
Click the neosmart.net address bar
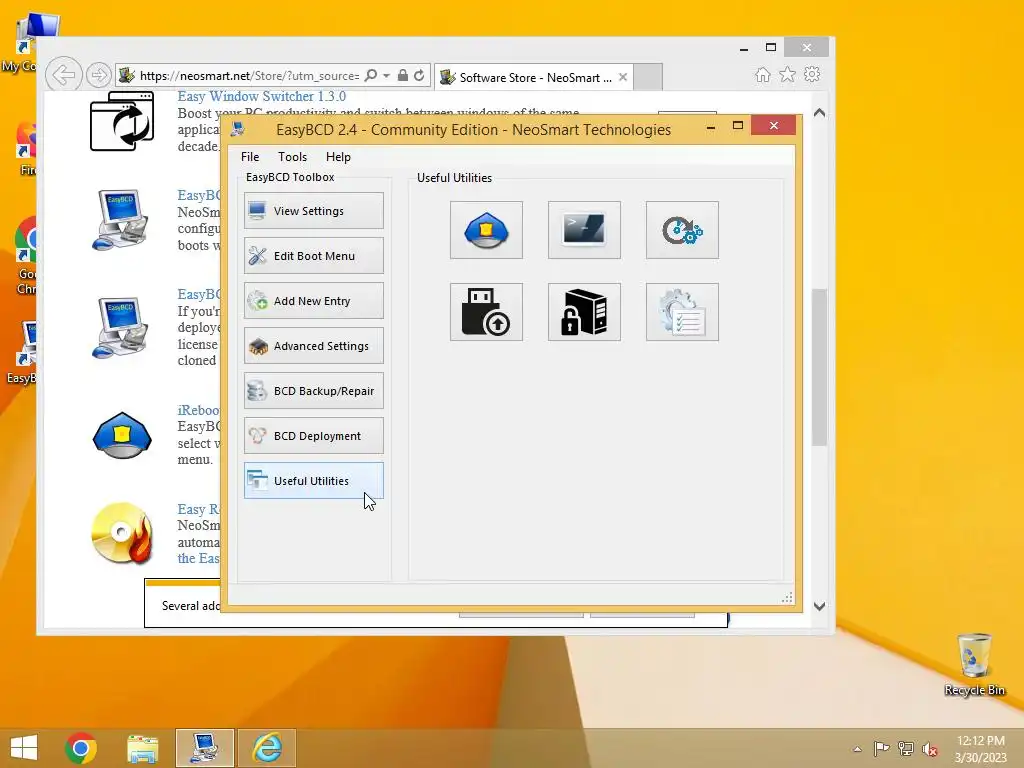[248, 76]
